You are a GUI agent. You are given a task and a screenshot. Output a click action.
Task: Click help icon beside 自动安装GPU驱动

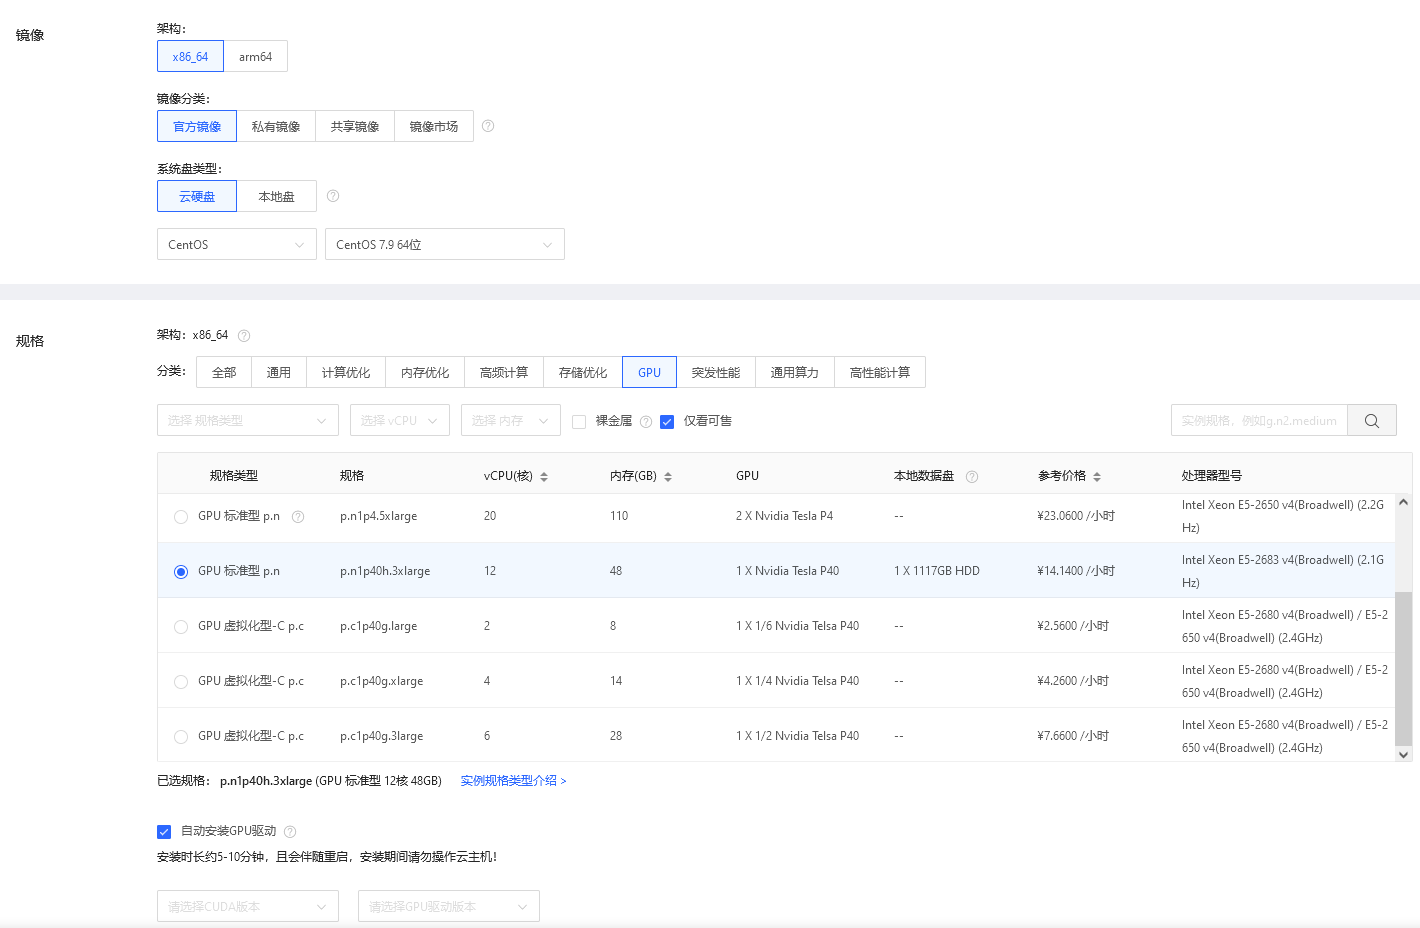tap(290, 832)
